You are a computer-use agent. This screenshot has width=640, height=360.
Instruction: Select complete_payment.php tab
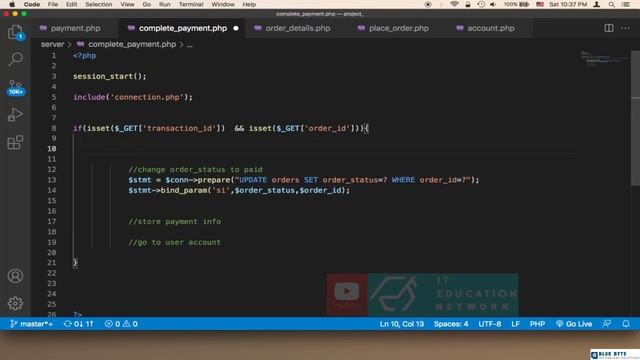click(x=182, y=28)
